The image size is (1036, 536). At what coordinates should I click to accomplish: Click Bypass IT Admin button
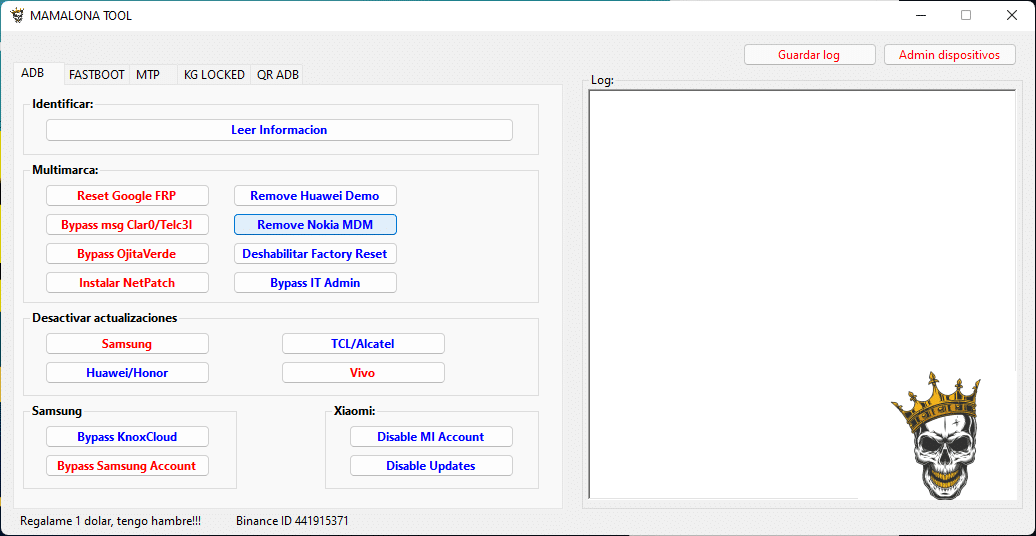[315, 283]
